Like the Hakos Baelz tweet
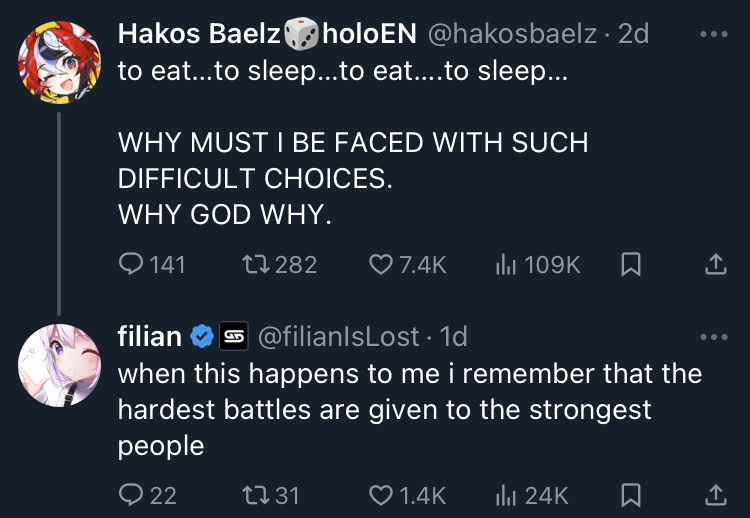 pos(381,264)
